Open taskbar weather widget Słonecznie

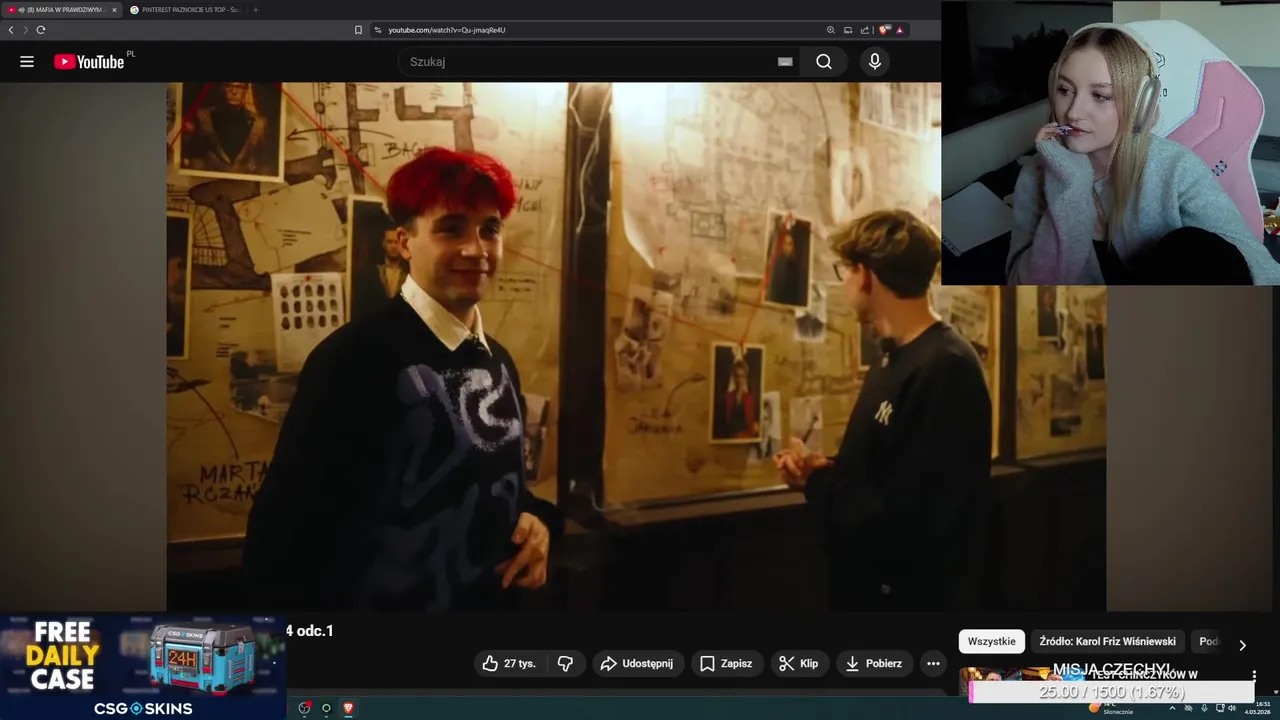pos(1110,708)
